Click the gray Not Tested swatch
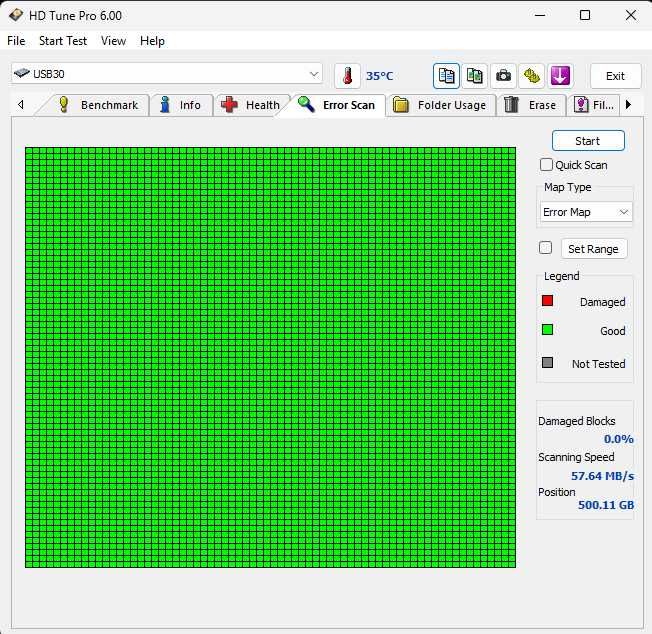 point(547,363)
